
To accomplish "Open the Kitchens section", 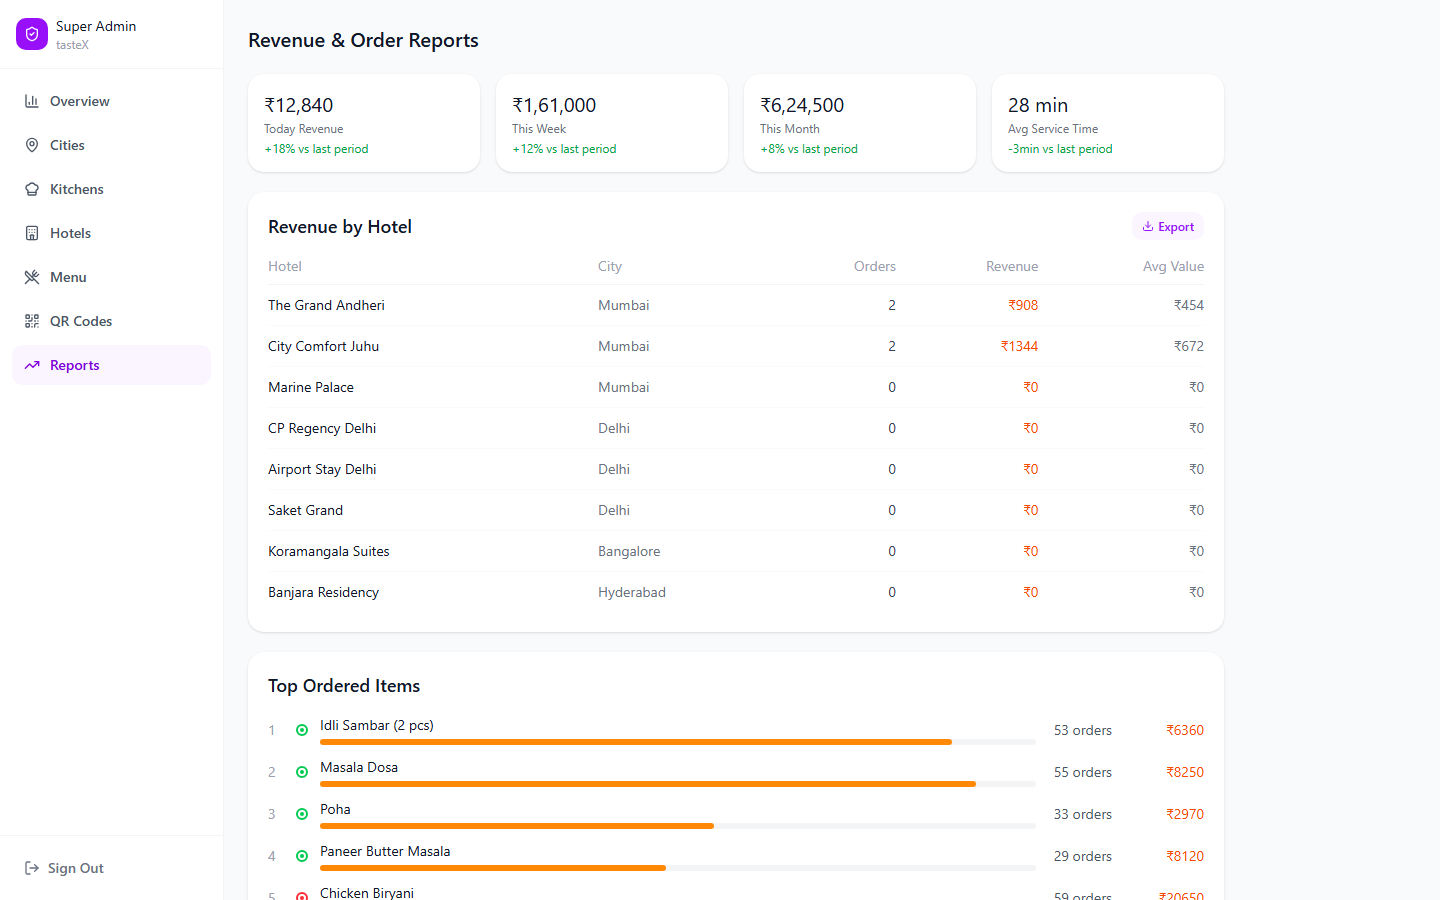I will 111,189.
